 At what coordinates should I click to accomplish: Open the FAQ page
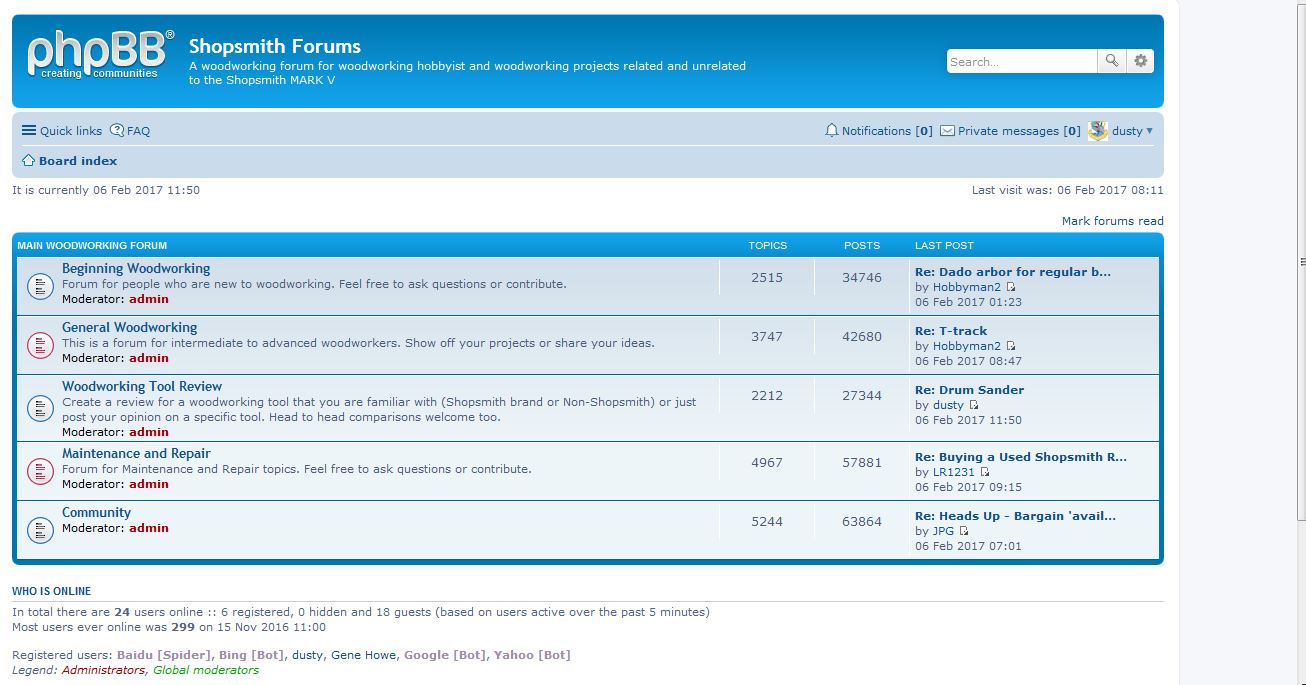[x=131, y=131]
